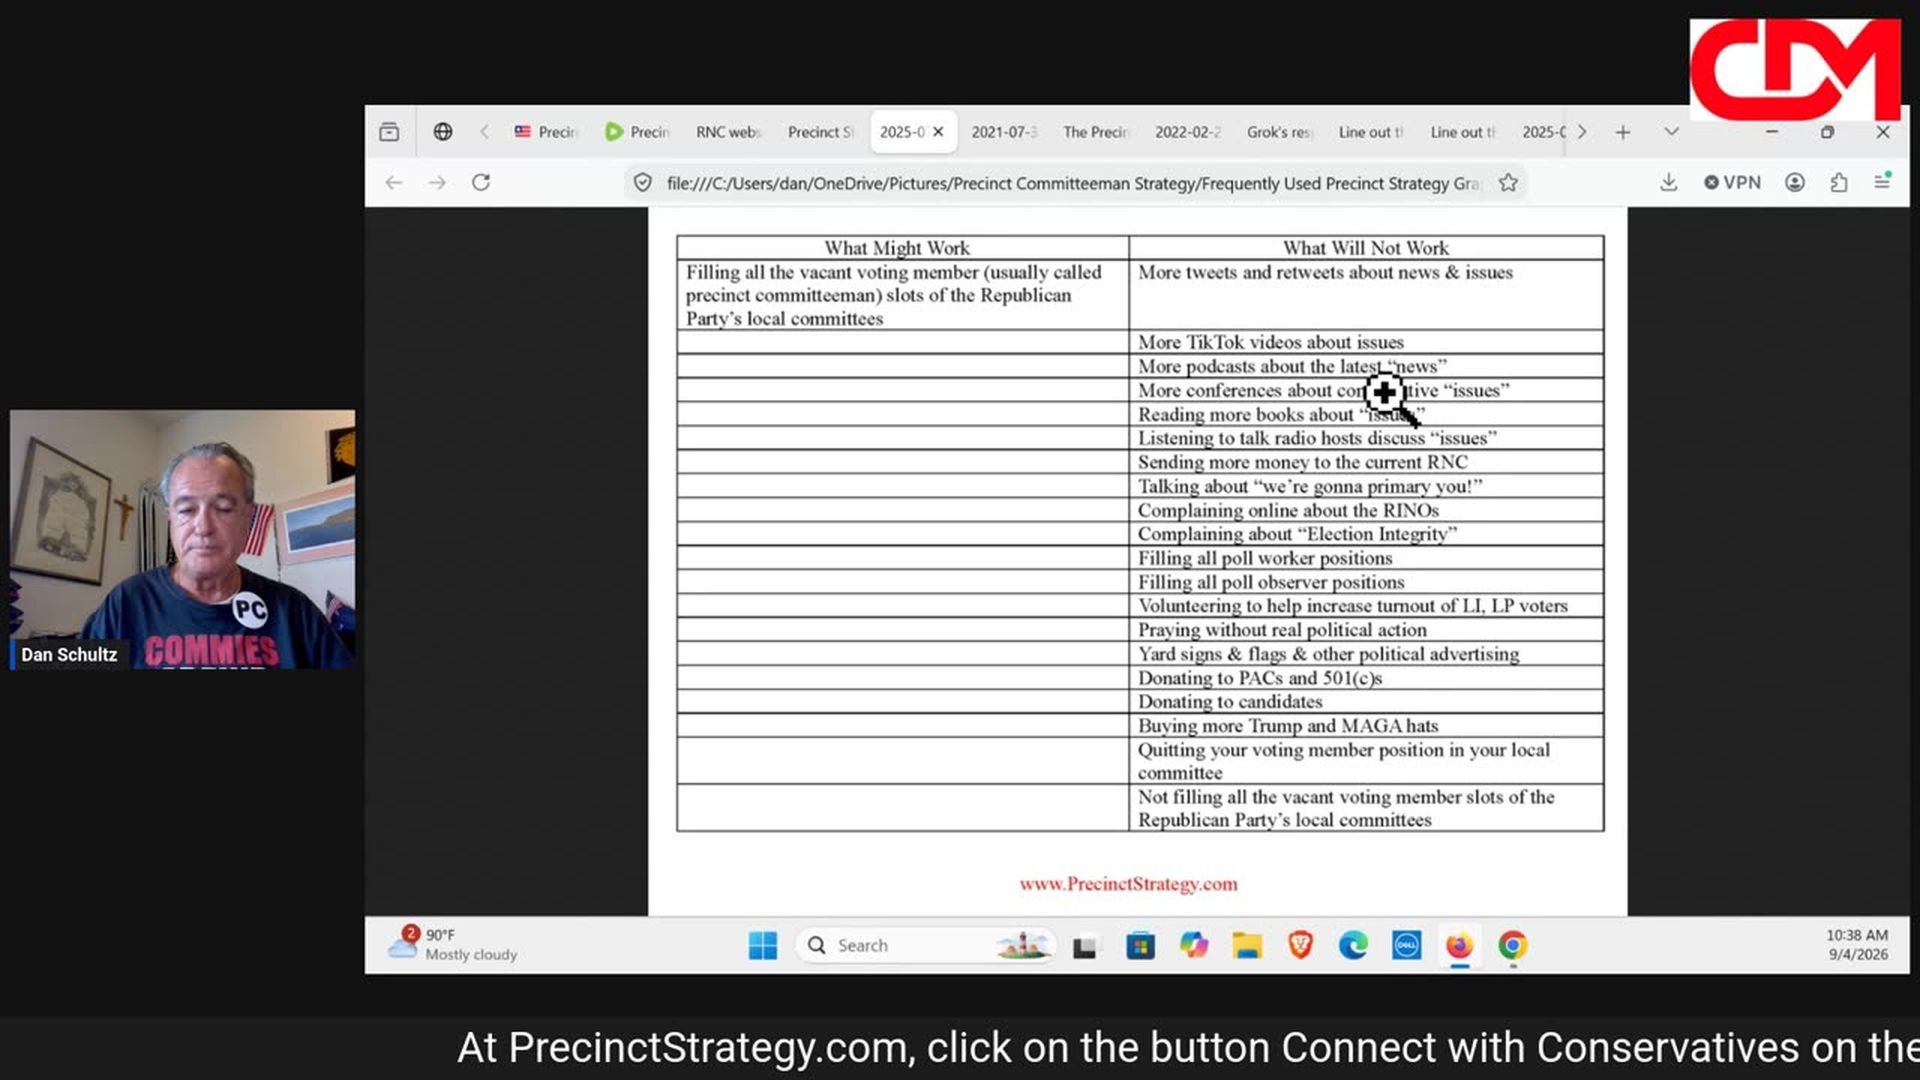Viewport: 1920px width, 1080px height.
Task: Open the clock showing 10:38 AM
Action: [1857, 945]
